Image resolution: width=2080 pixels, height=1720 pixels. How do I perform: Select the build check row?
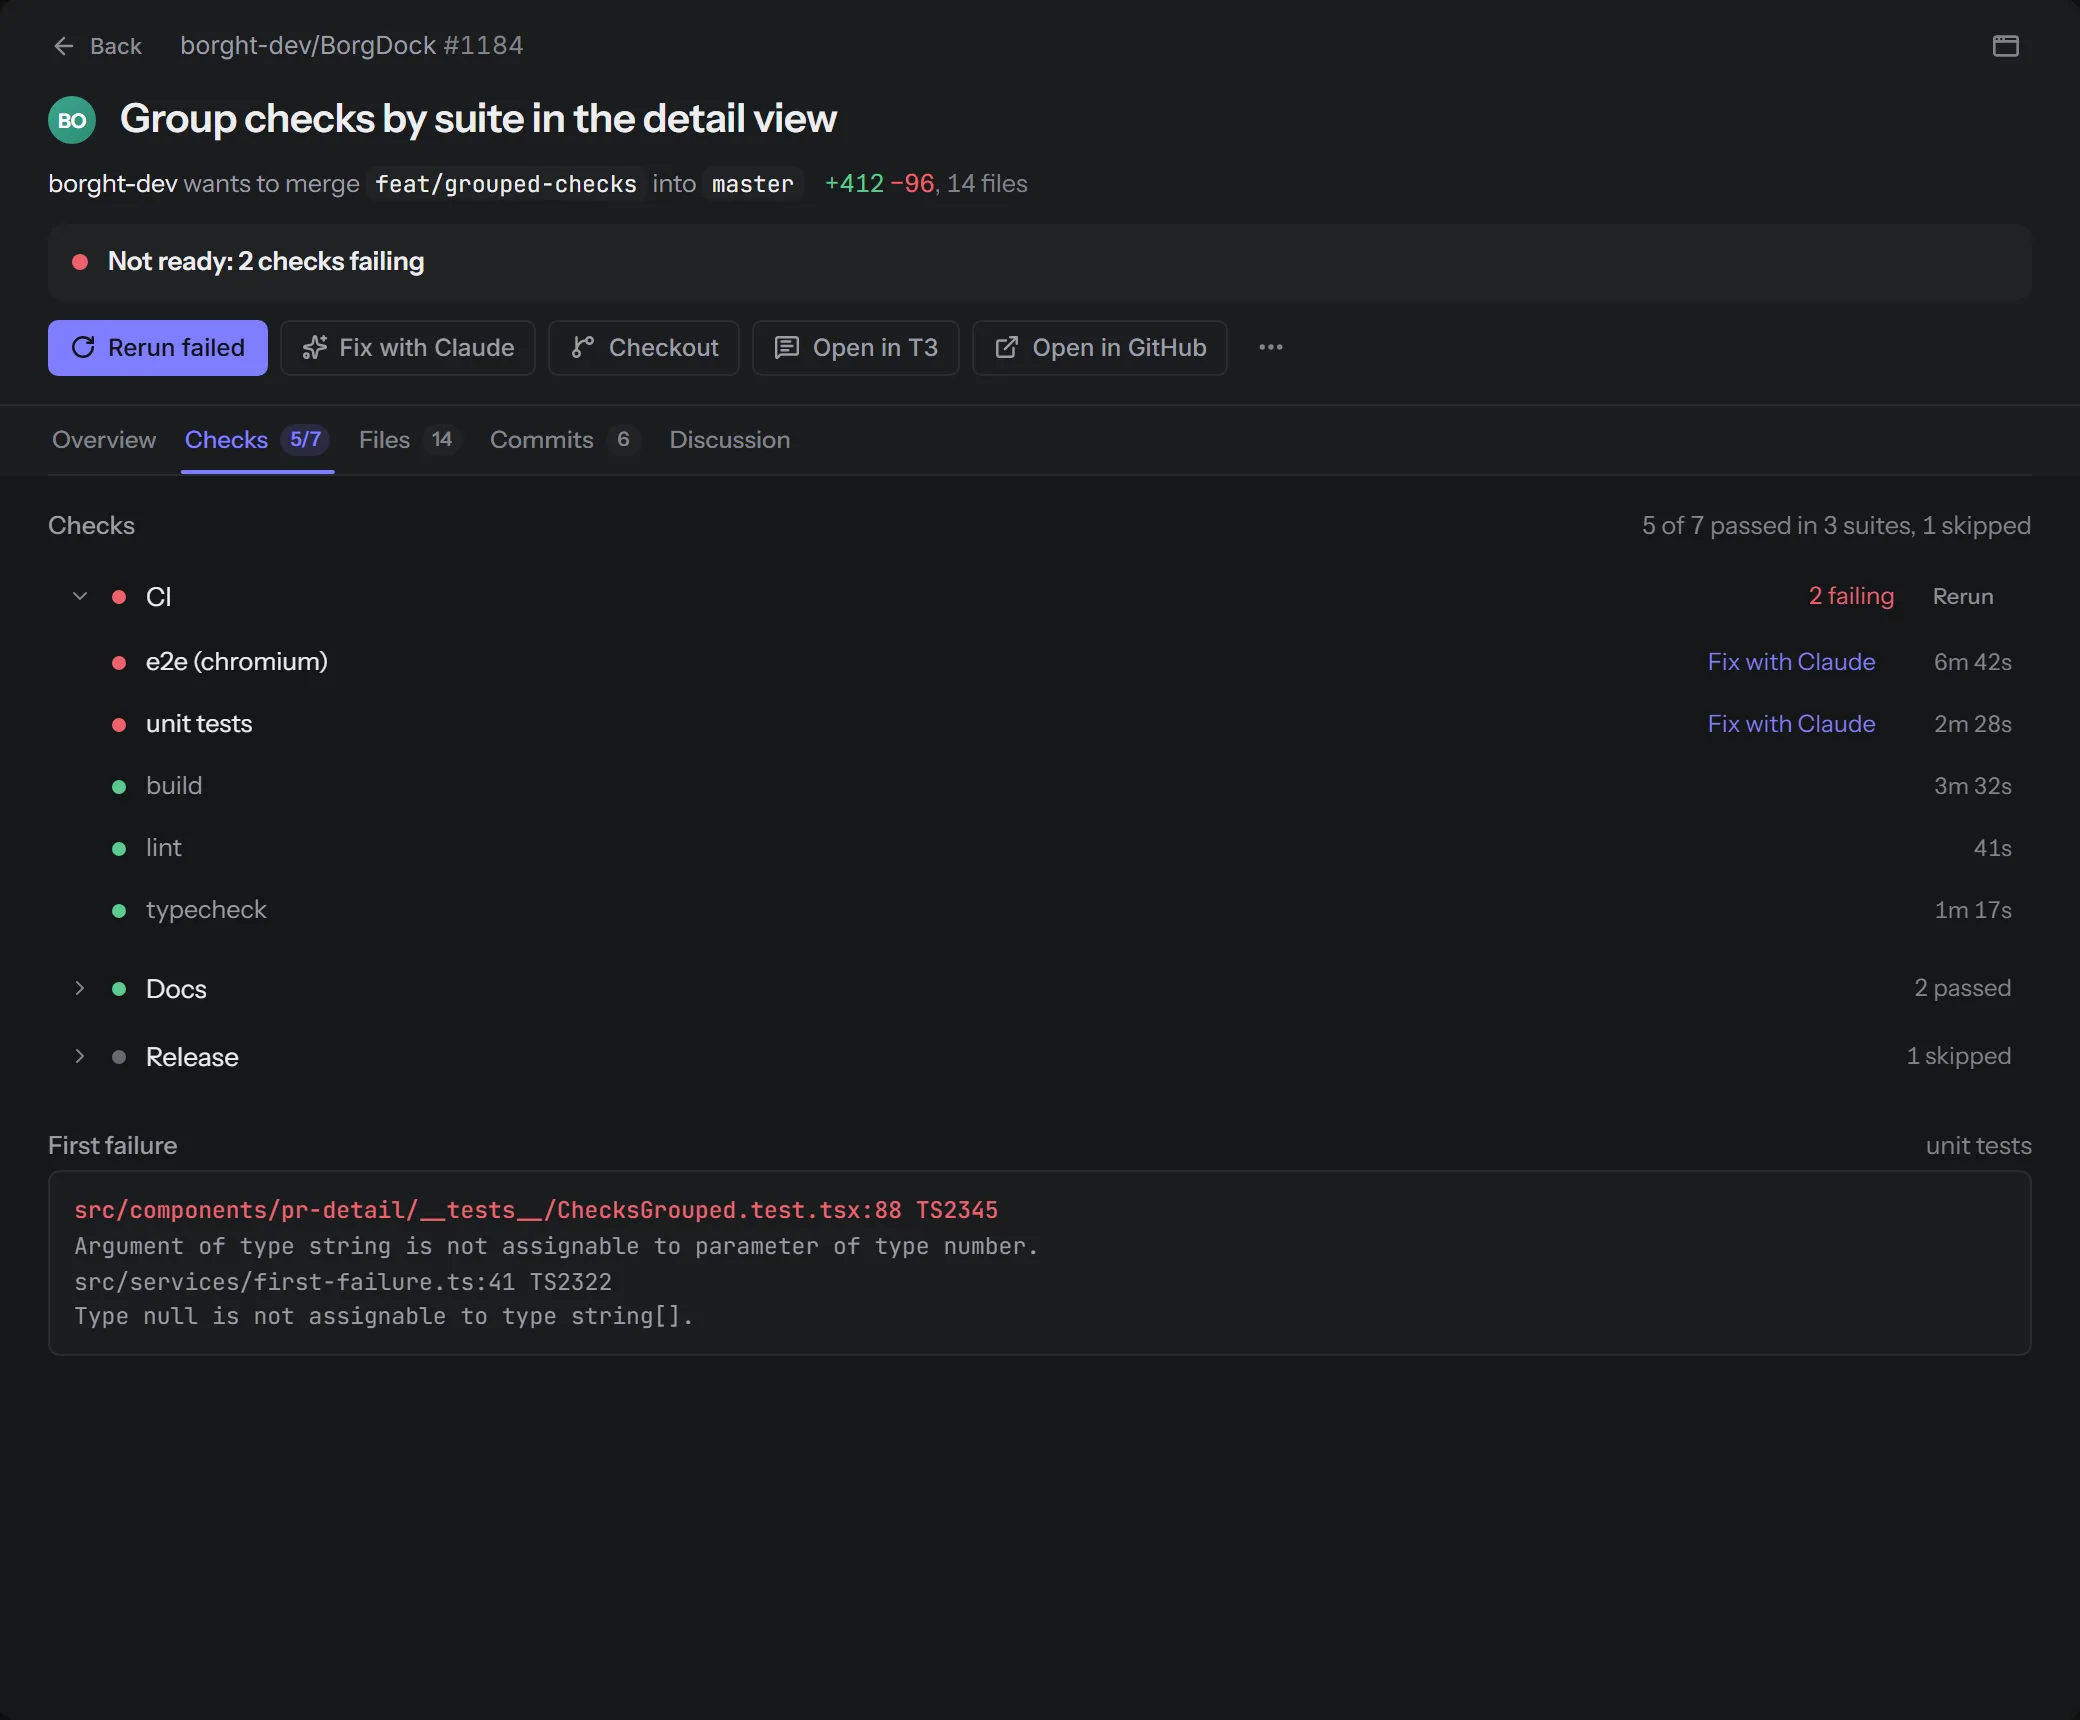tap(1040, 786)
